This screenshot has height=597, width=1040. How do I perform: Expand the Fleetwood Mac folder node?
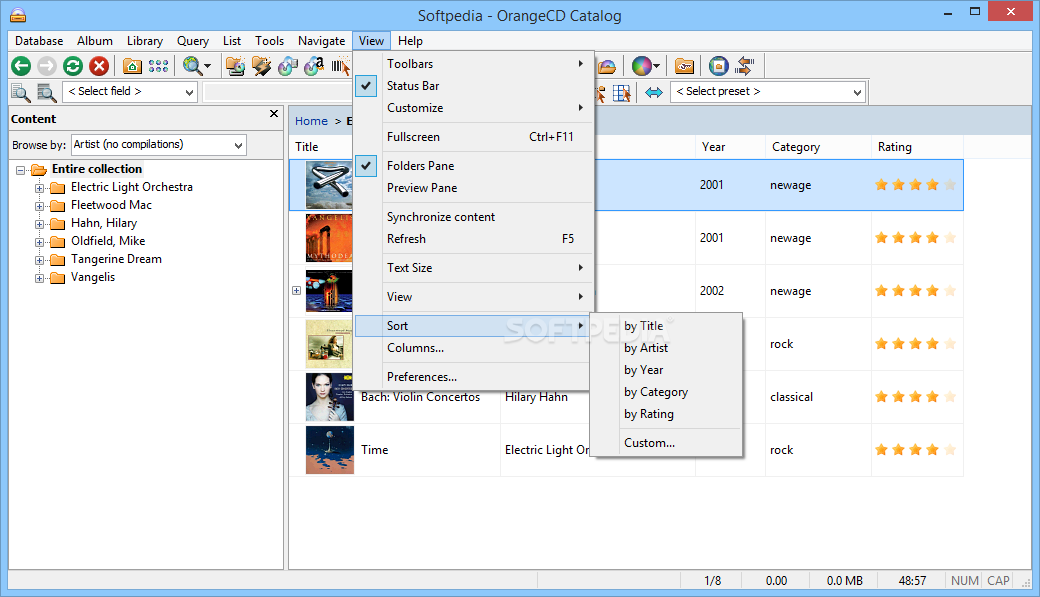point(39,206)
